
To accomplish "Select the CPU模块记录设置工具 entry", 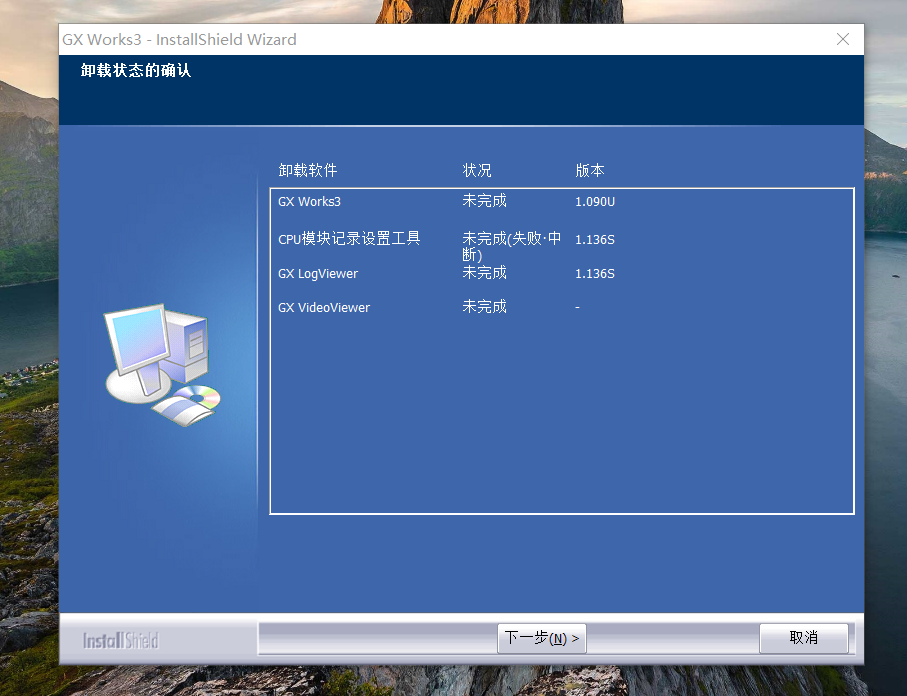I will [x=349, y=238].
